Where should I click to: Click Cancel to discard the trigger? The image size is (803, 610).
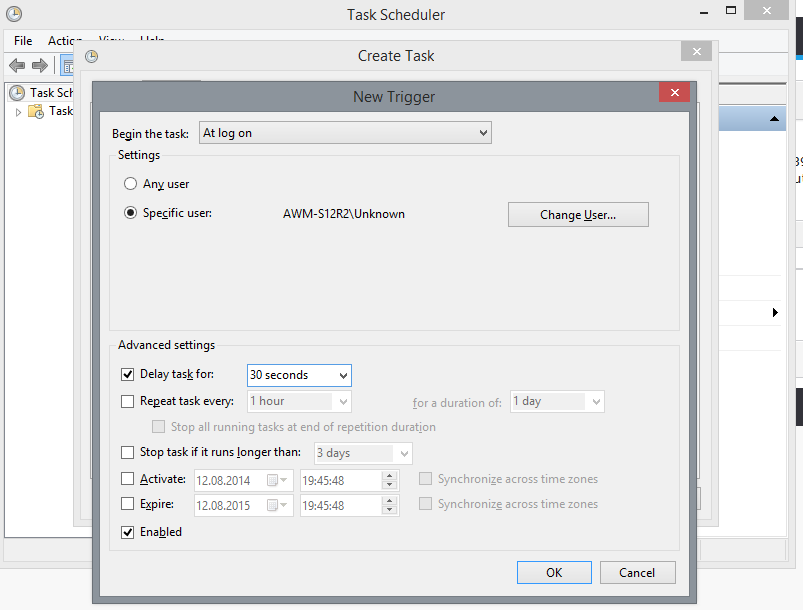coord(637,573)
